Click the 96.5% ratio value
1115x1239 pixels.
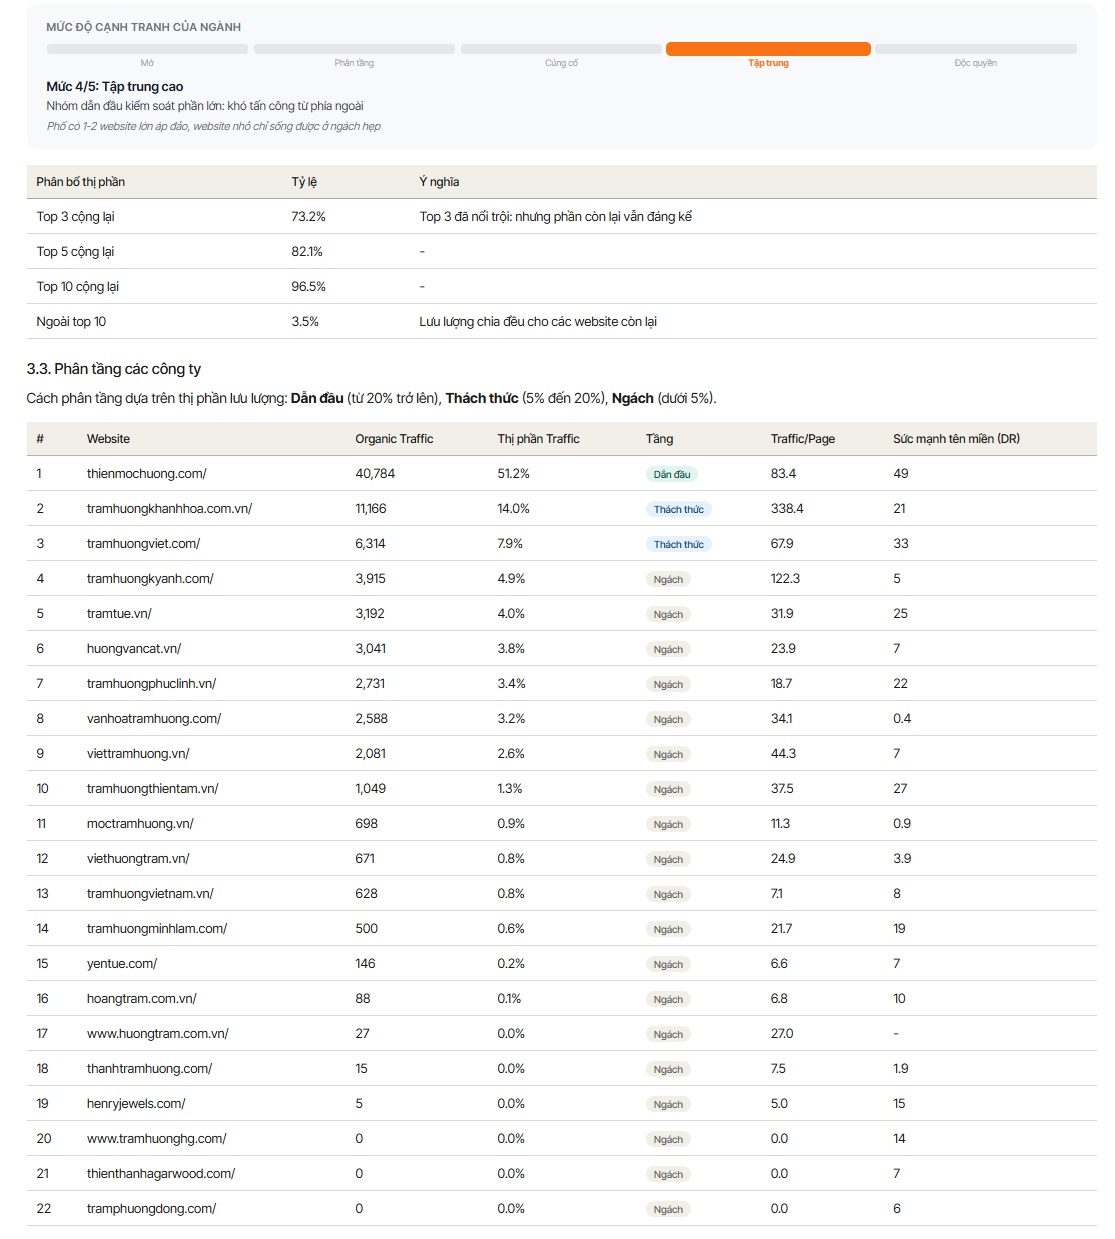(308, 287)
